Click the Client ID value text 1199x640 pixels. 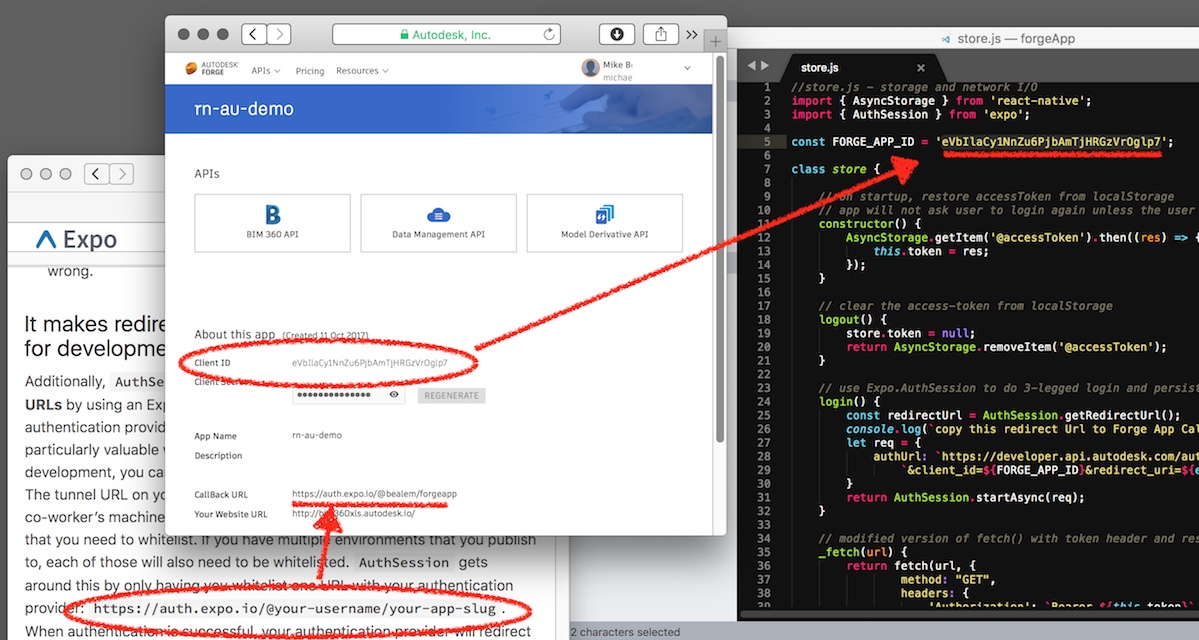point(369,362)
